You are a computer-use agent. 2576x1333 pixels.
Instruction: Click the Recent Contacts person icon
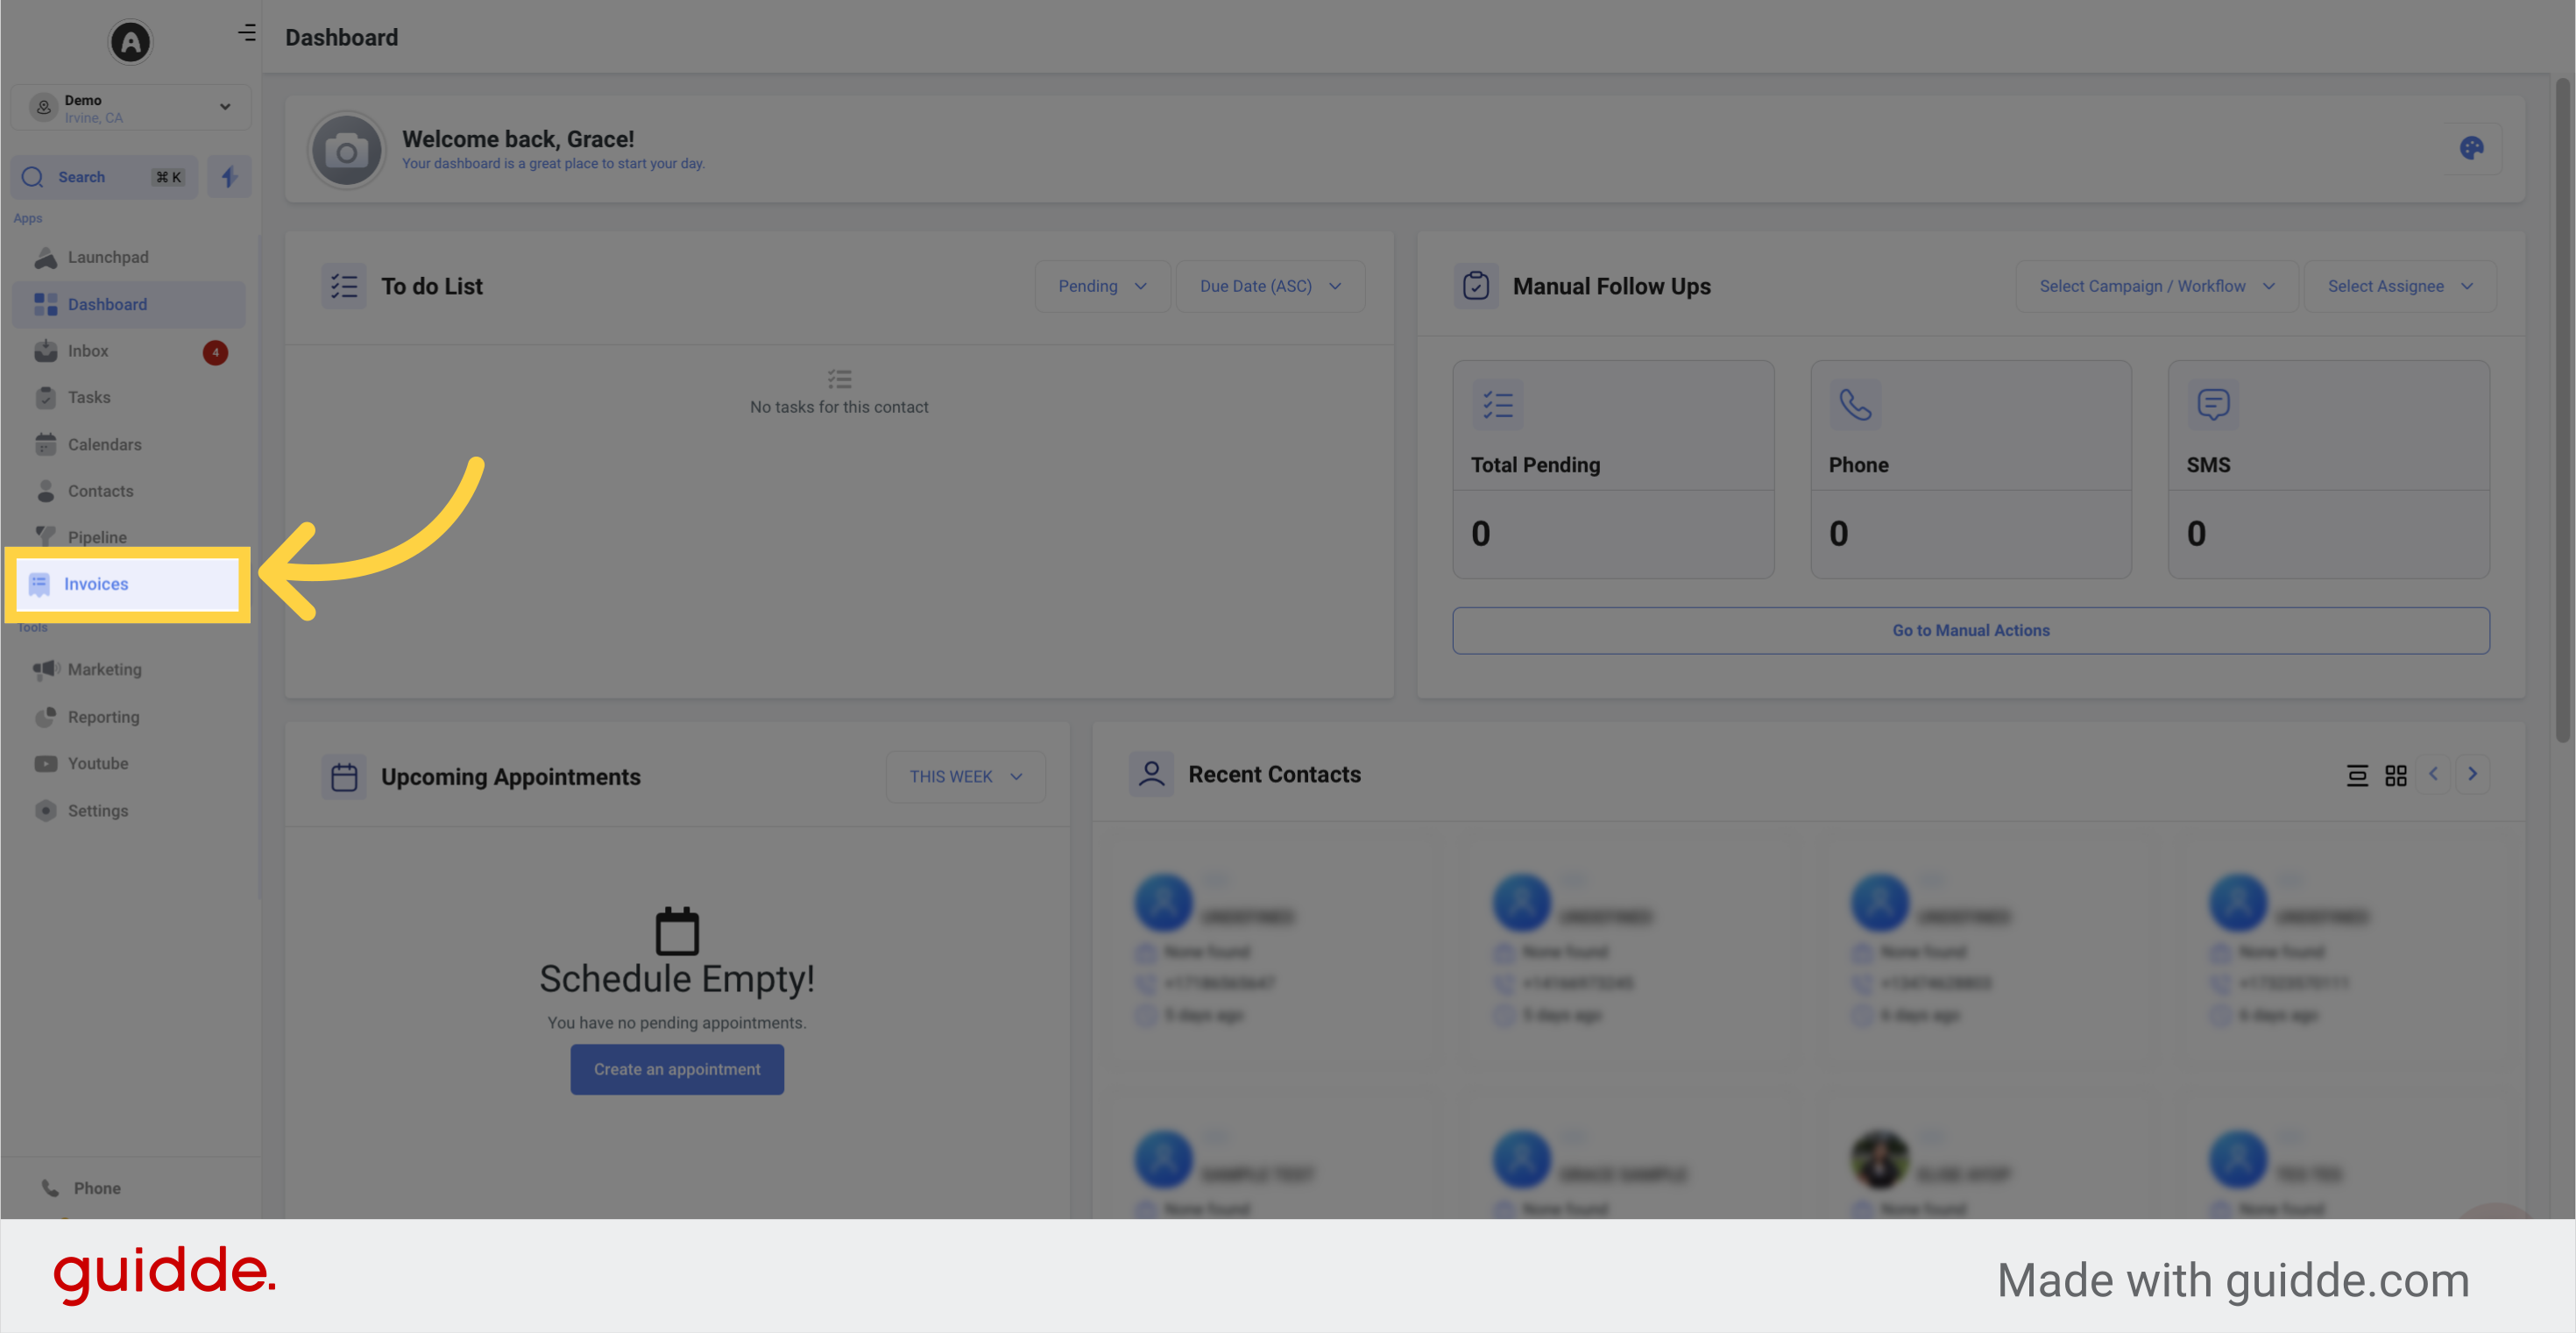[x=1151, y=774]
